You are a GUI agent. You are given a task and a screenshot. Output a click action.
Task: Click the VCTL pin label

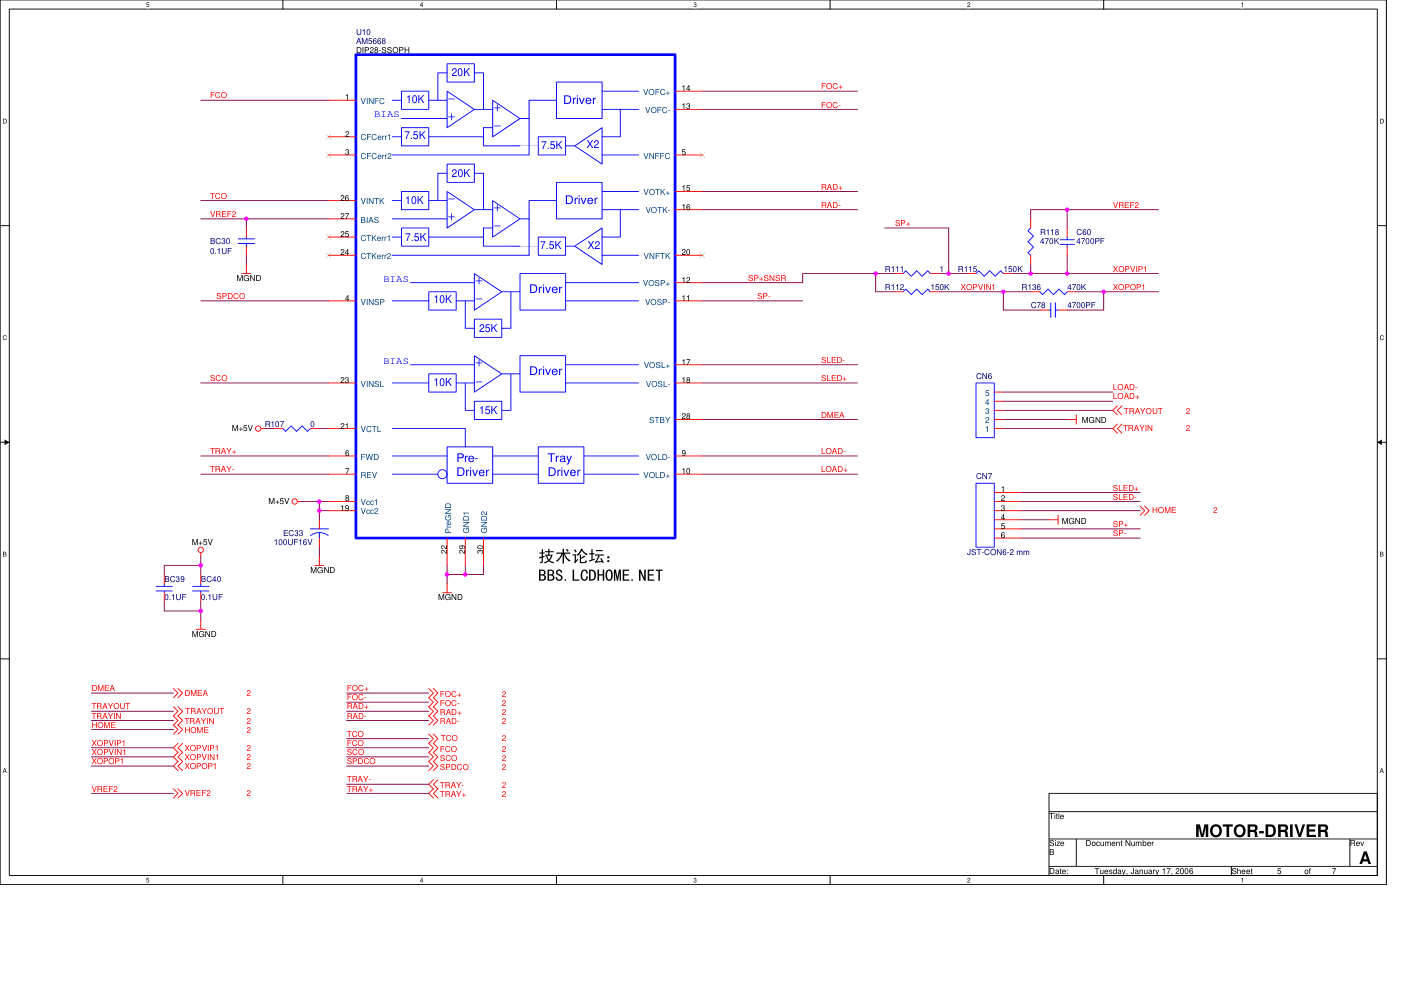click(371, 429)
